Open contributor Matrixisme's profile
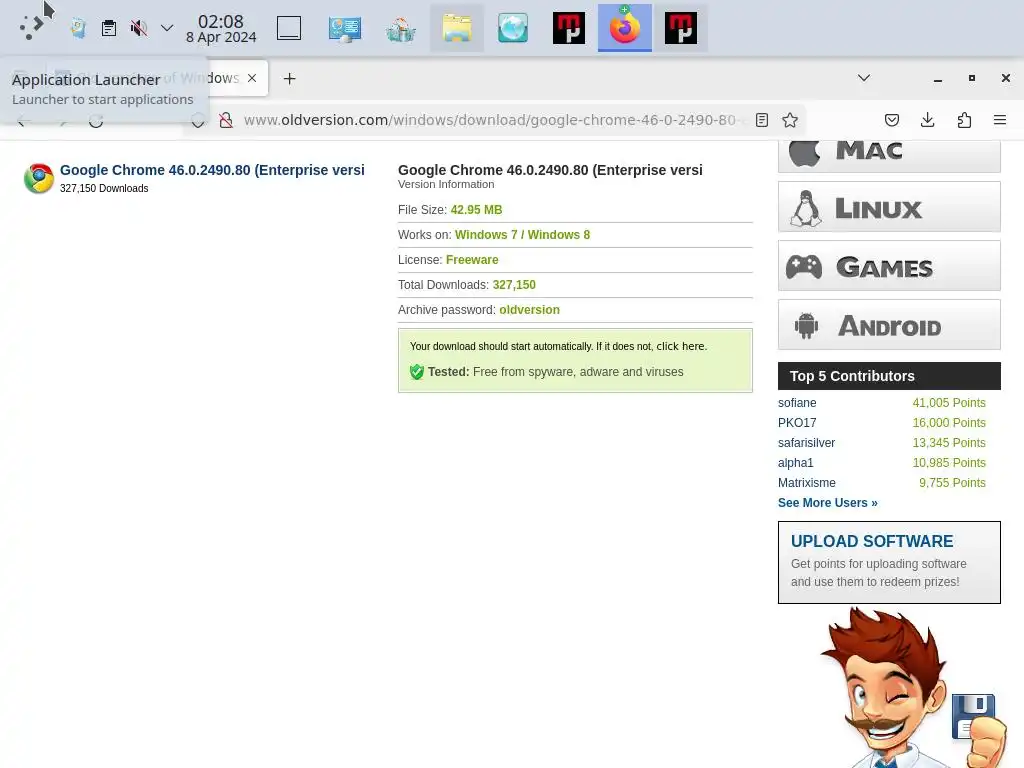 pyautogui.click(x=807, y=483)
